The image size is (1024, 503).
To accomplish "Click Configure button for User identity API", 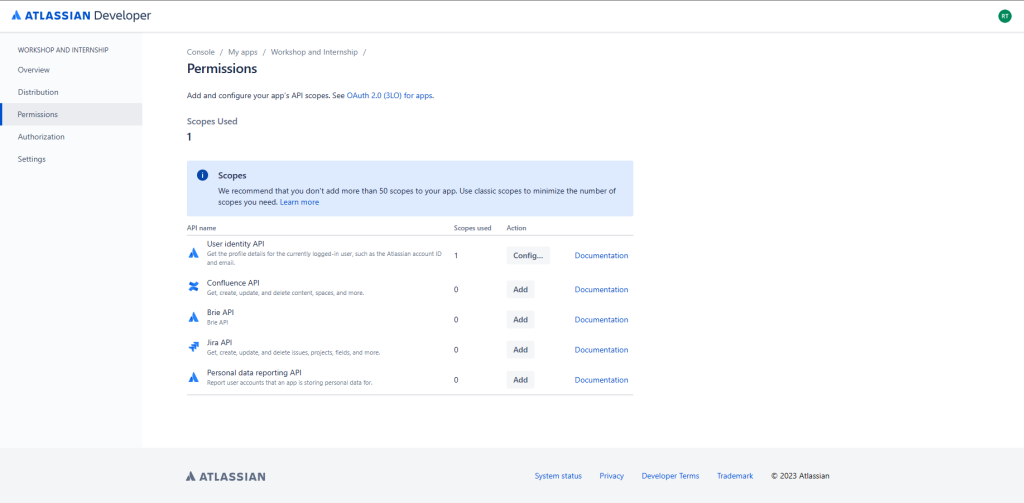I will (528, 255).
